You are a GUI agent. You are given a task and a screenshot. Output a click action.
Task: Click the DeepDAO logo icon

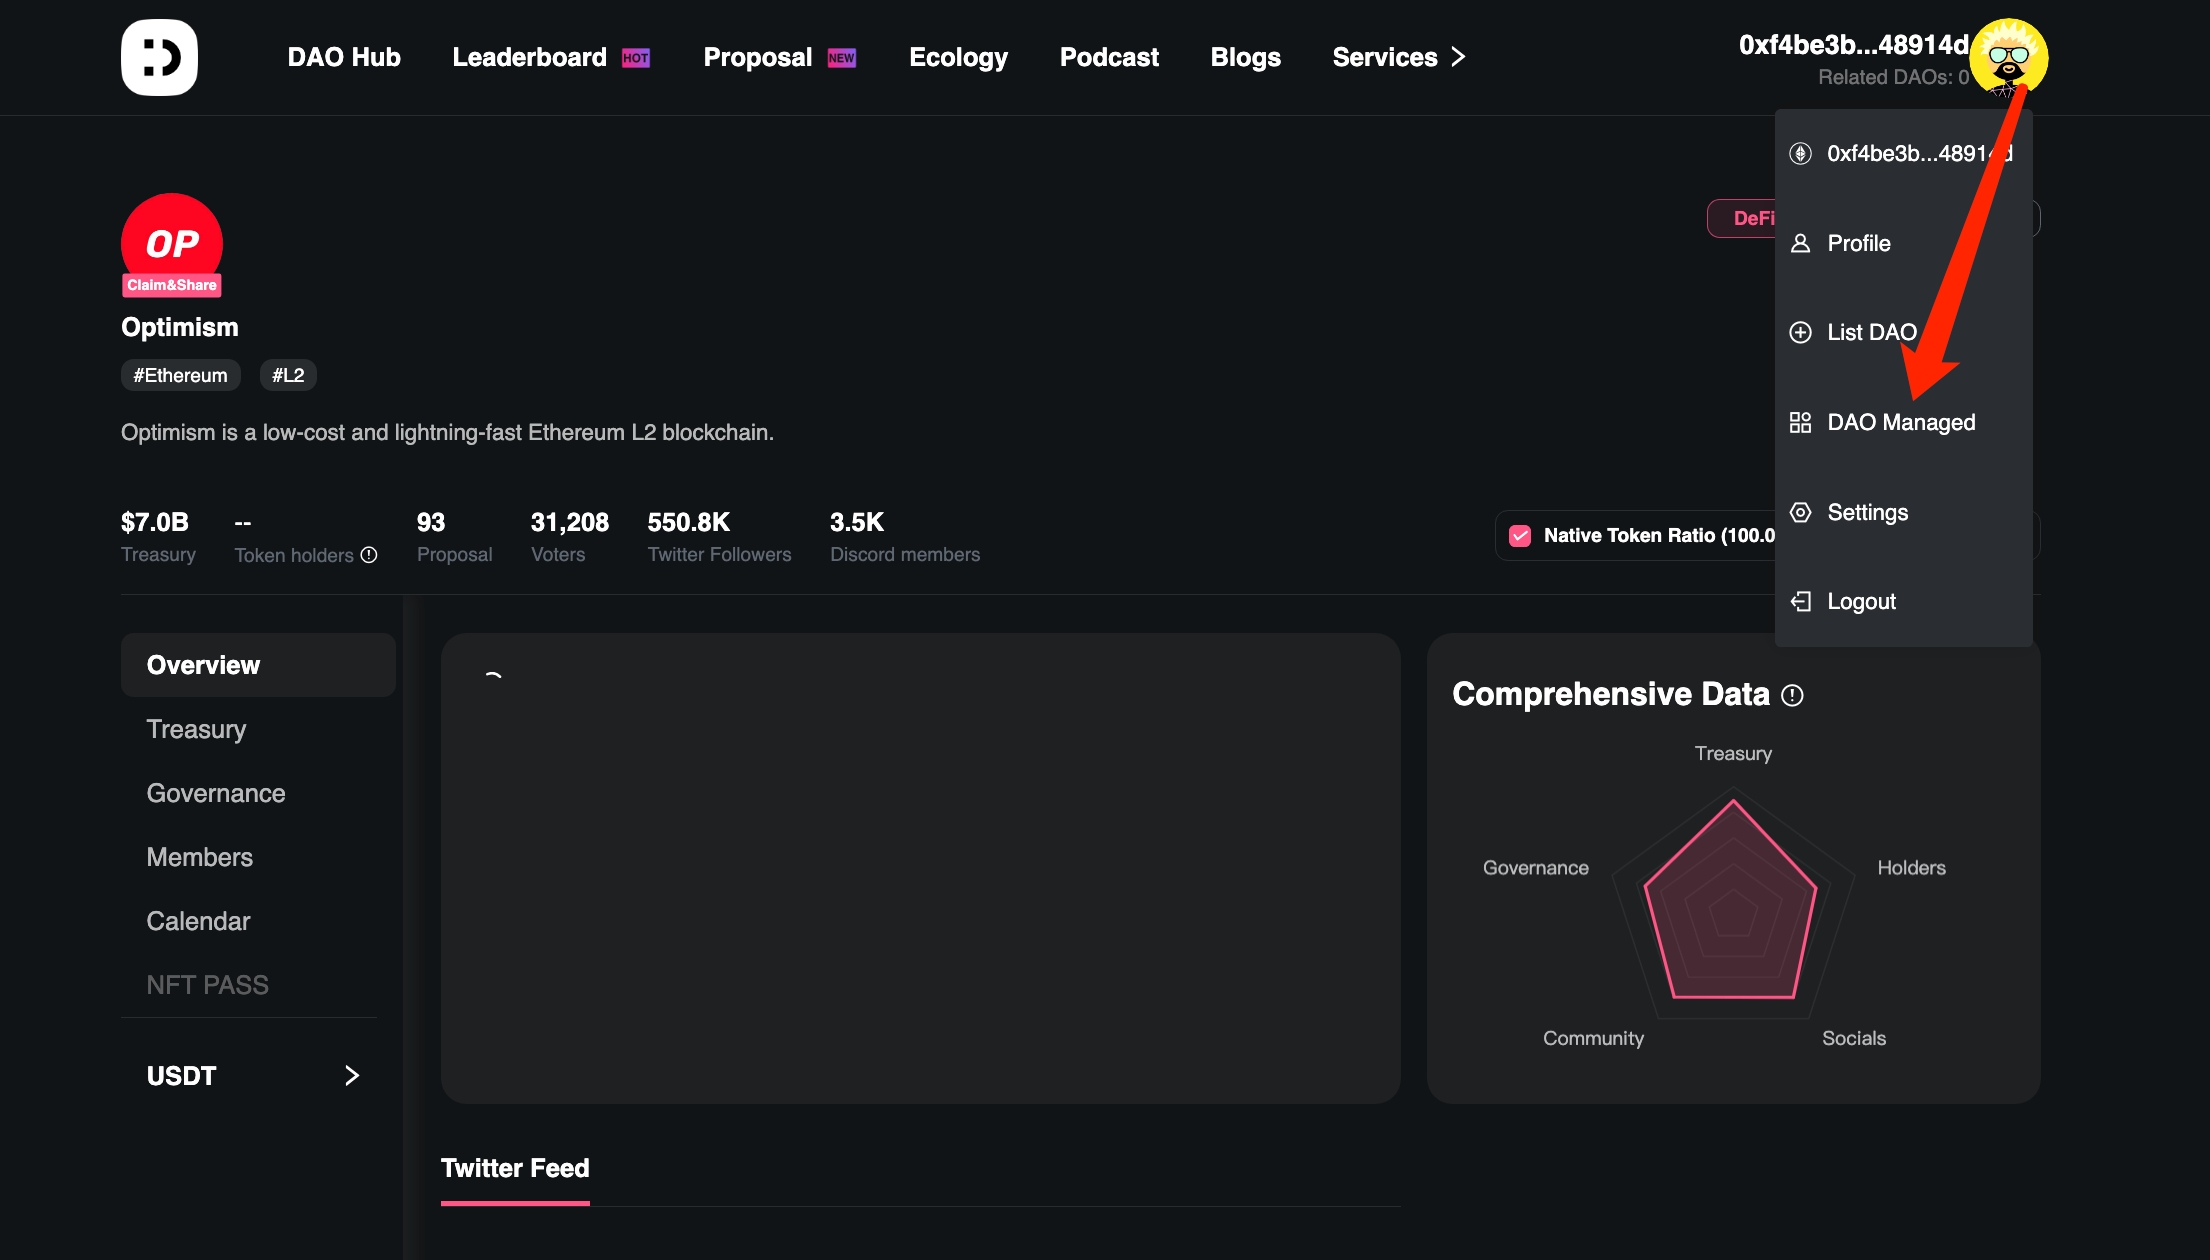[159, 57]
